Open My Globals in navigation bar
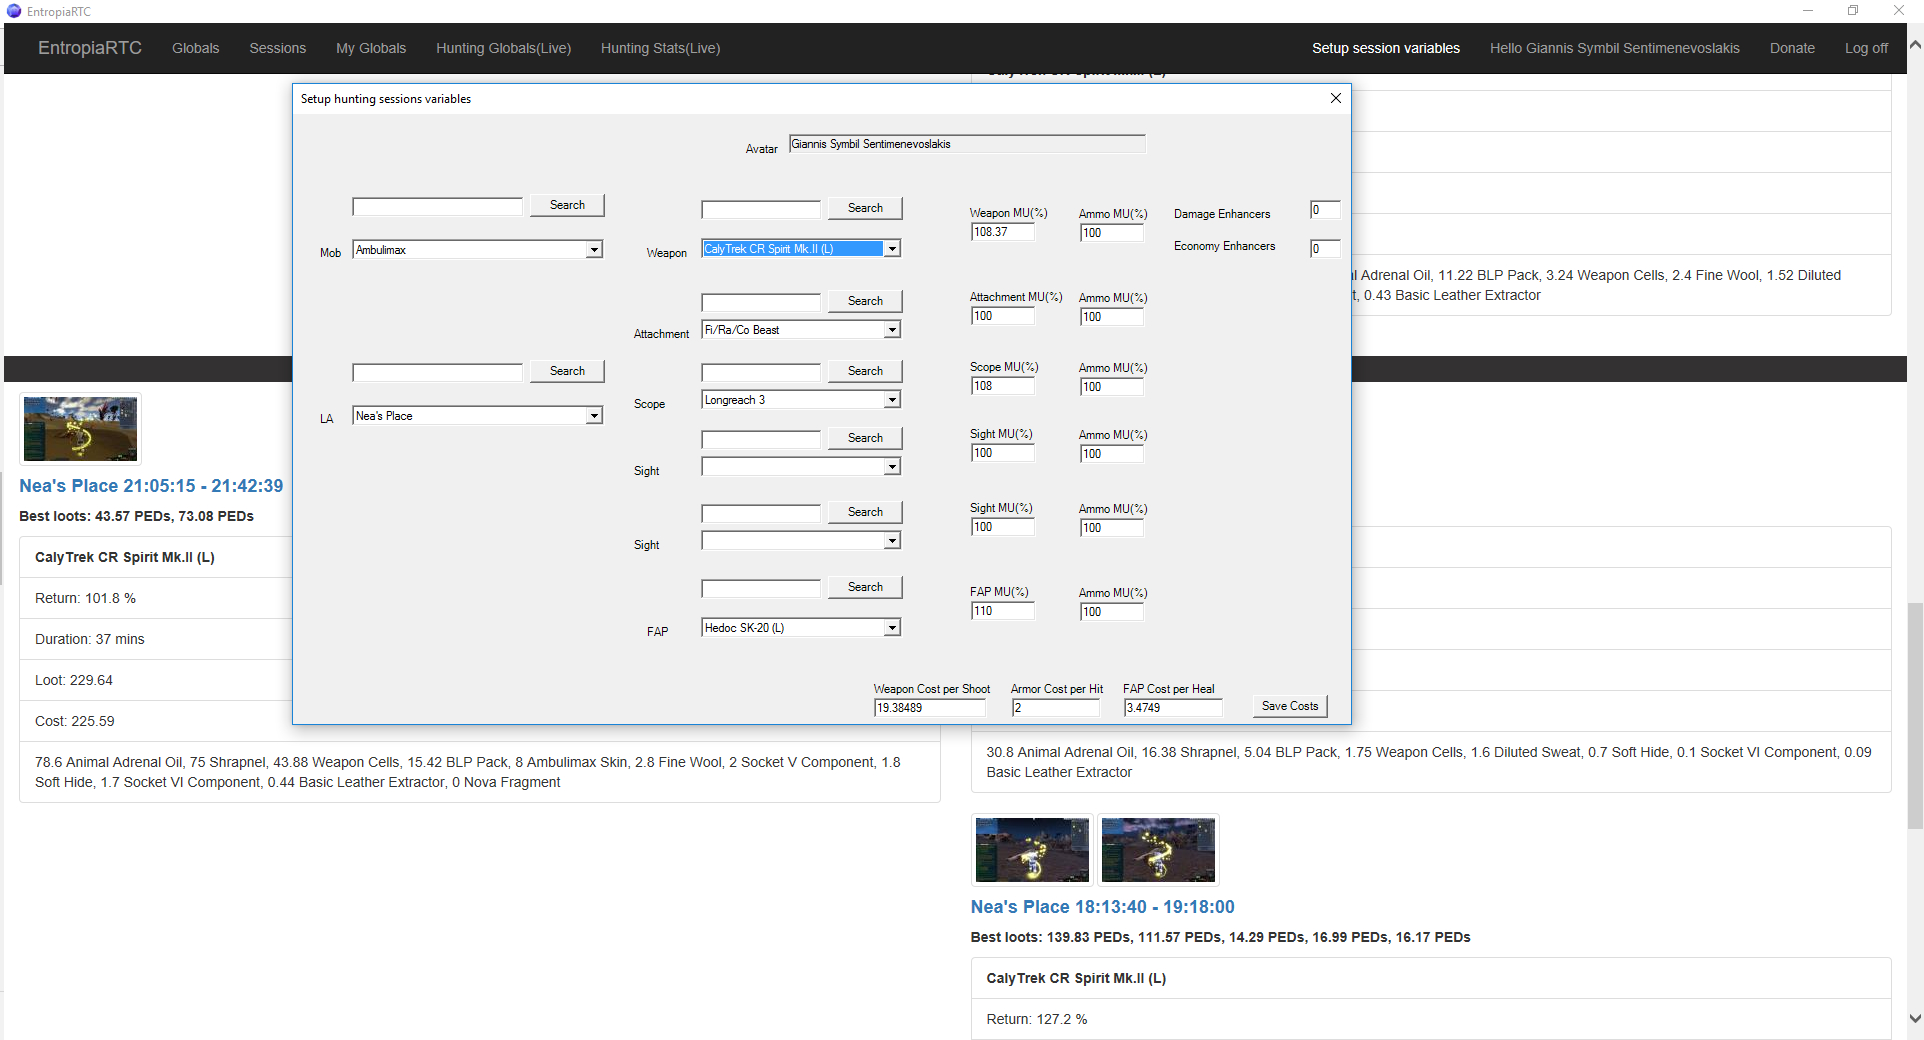1924x1040 pixels. click(371, 48)
